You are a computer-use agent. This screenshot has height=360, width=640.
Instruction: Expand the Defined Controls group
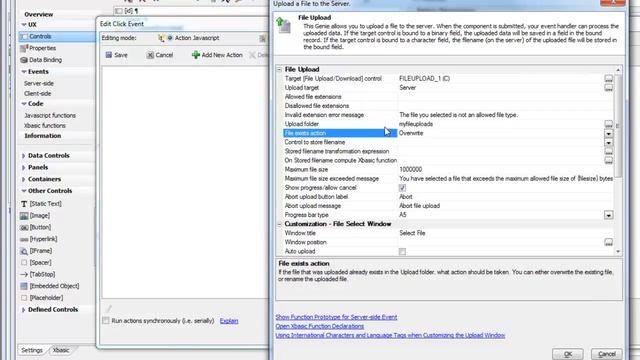click(23, 310)
